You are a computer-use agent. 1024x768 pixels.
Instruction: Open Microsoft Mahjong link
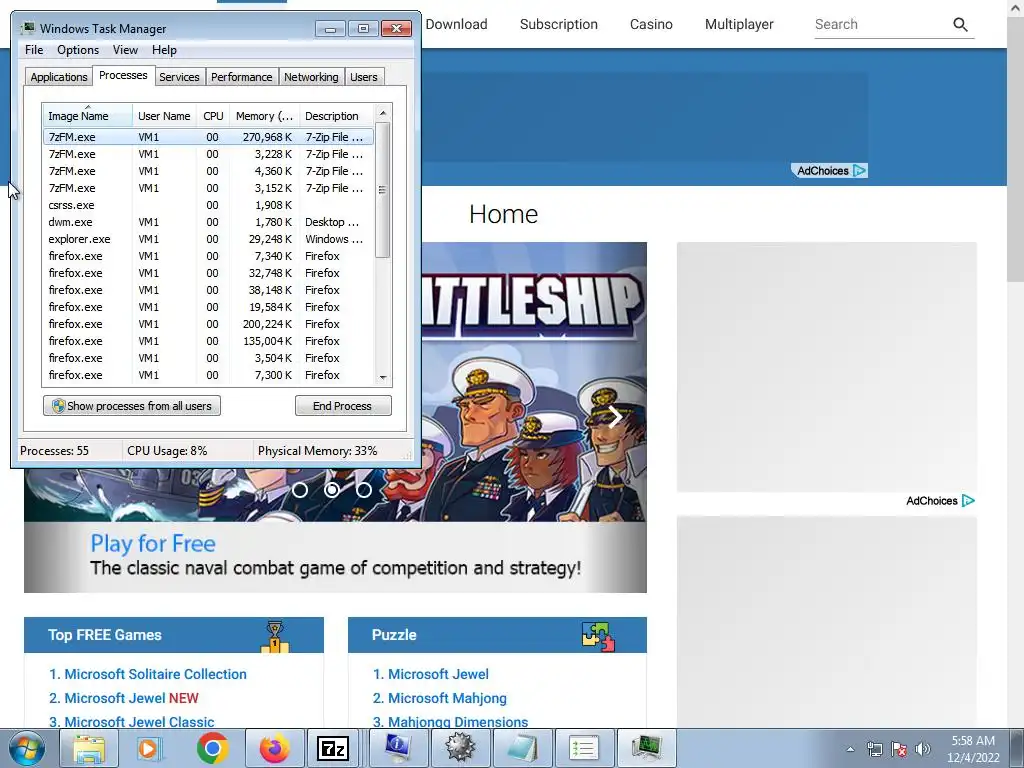pos(447,698)
